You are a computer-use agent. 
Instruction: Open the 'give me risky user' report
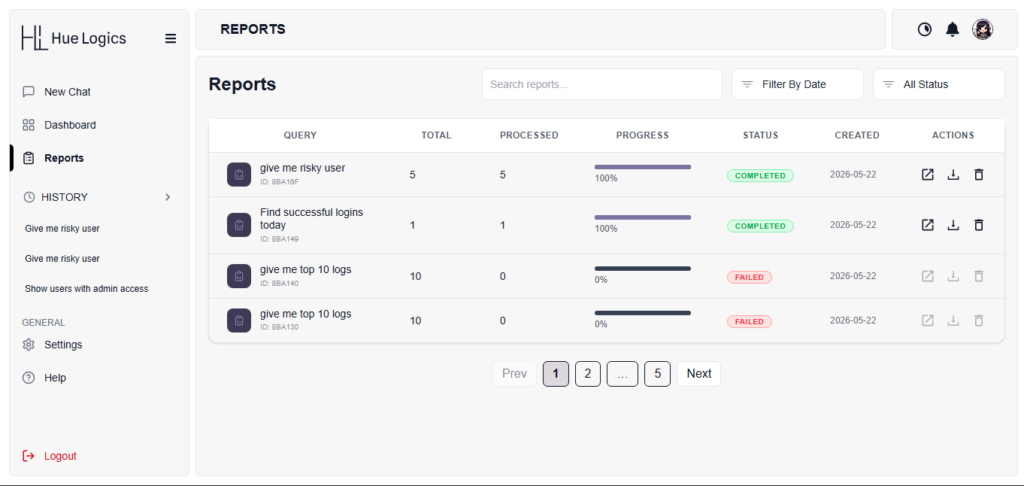[927, 174]
